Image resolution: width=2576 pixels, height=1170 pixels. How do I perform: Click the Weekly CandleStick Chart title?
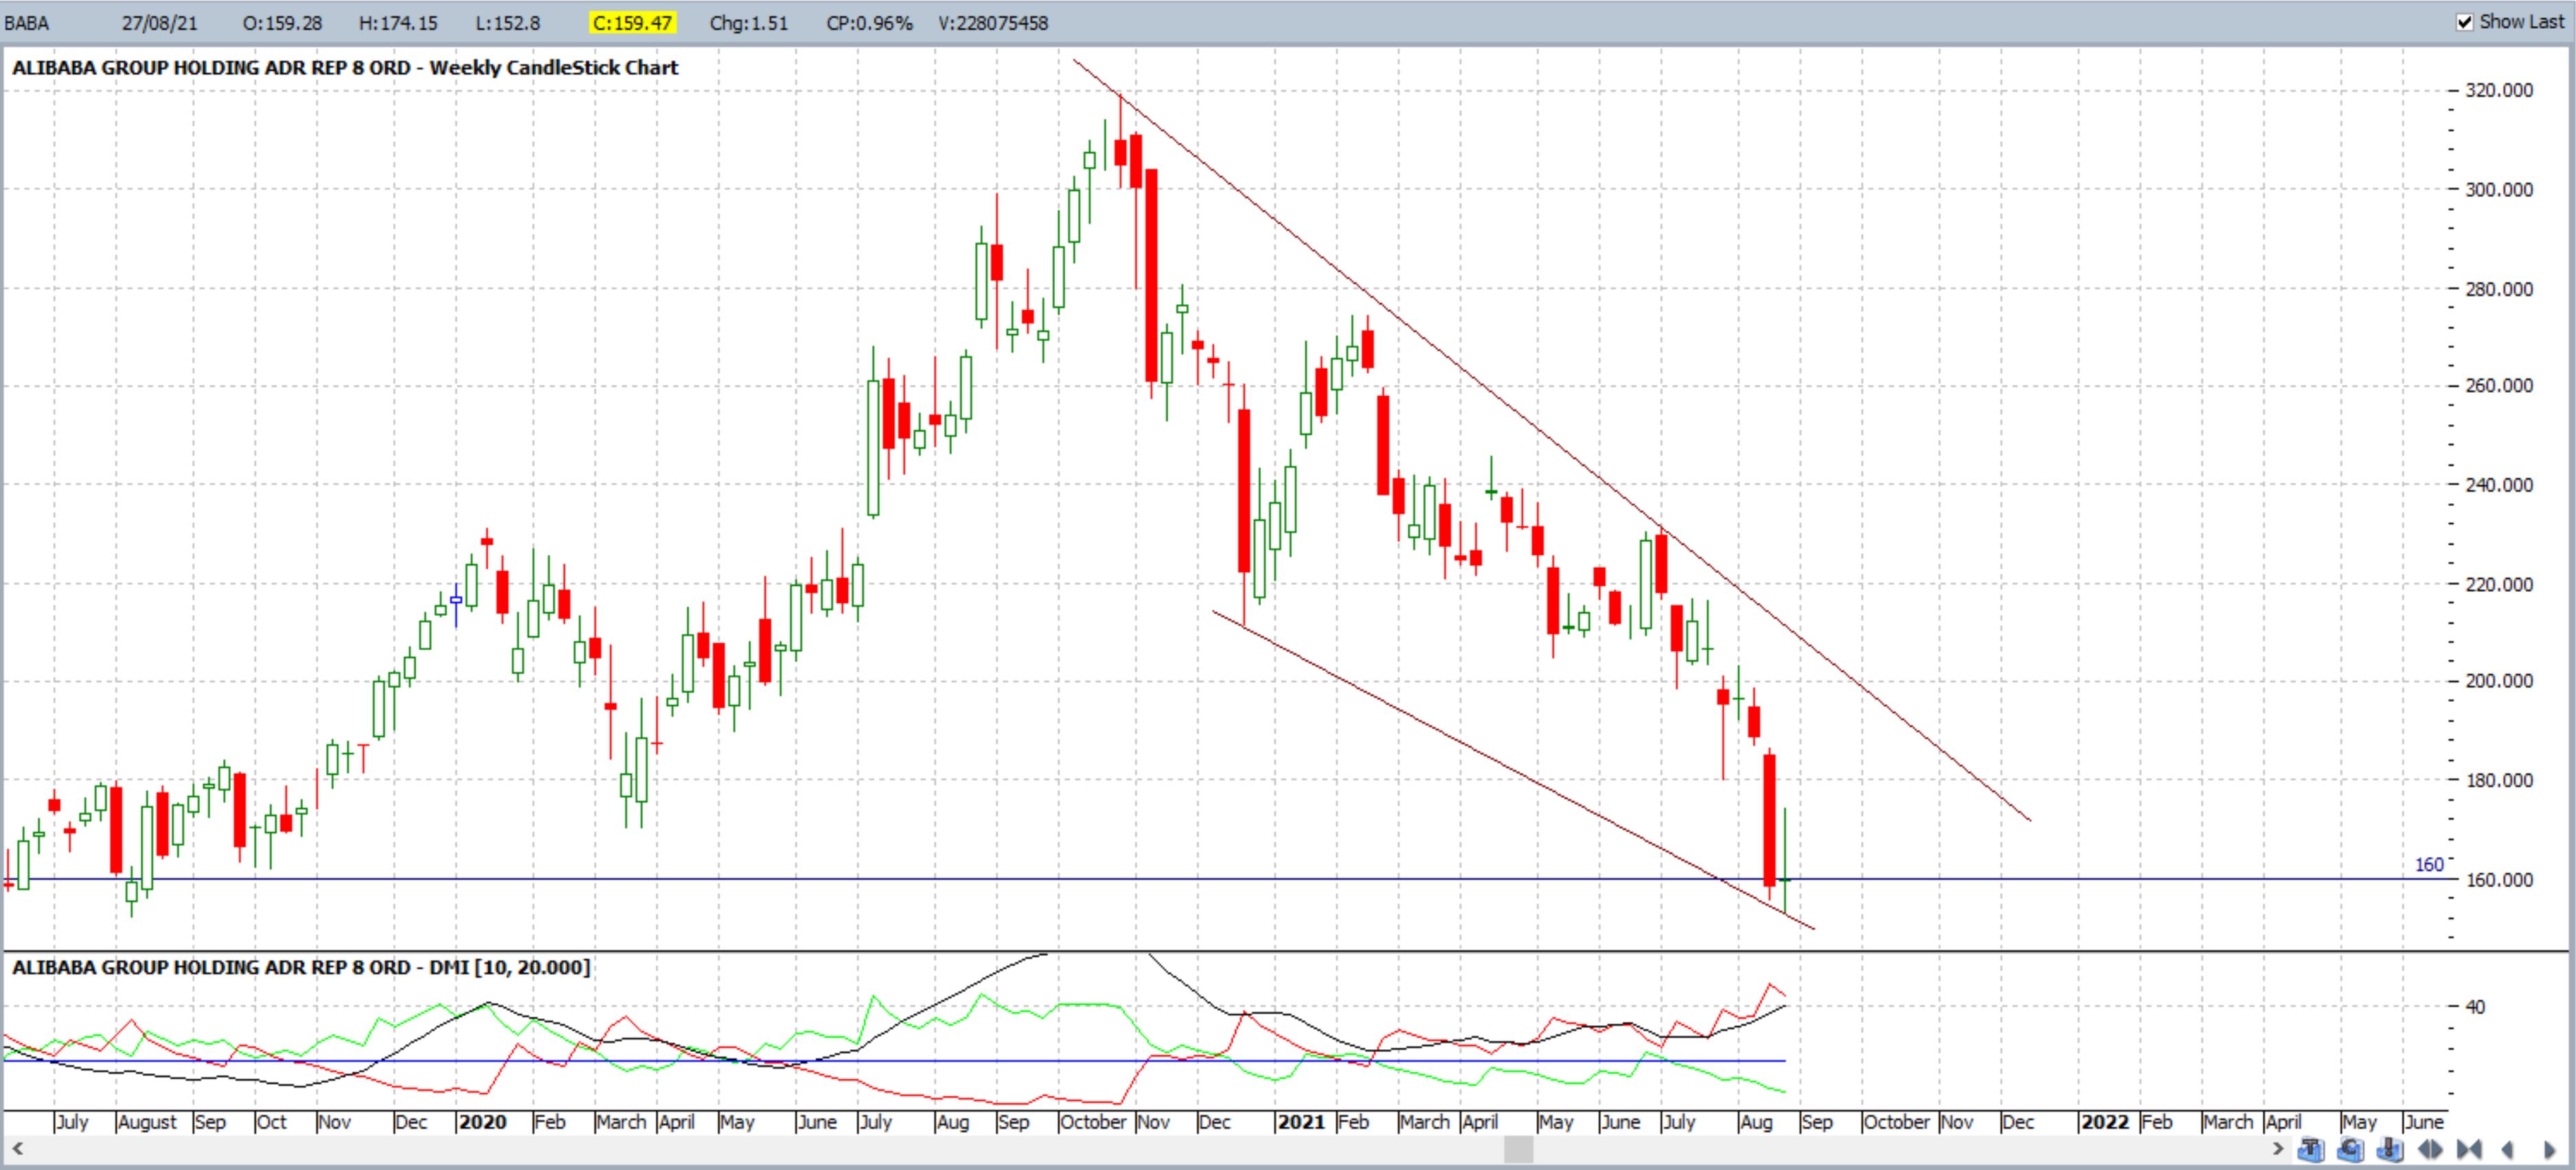(x=553, y=68)
